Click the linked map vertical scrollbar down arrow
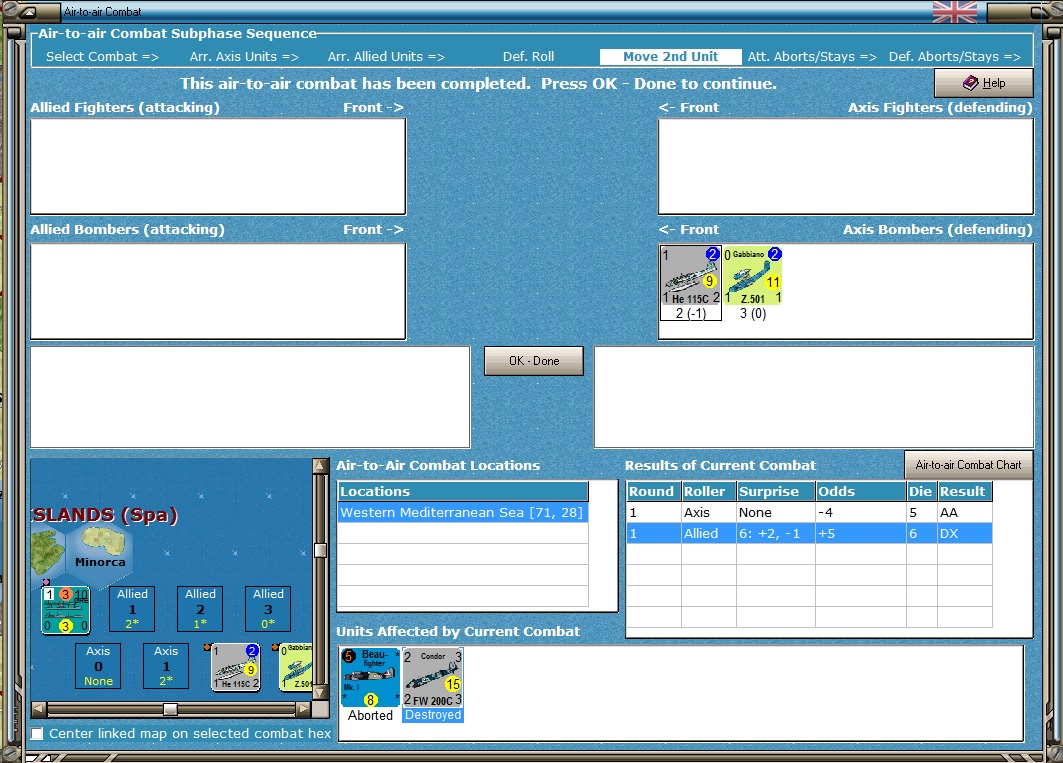 coord(320,692)
